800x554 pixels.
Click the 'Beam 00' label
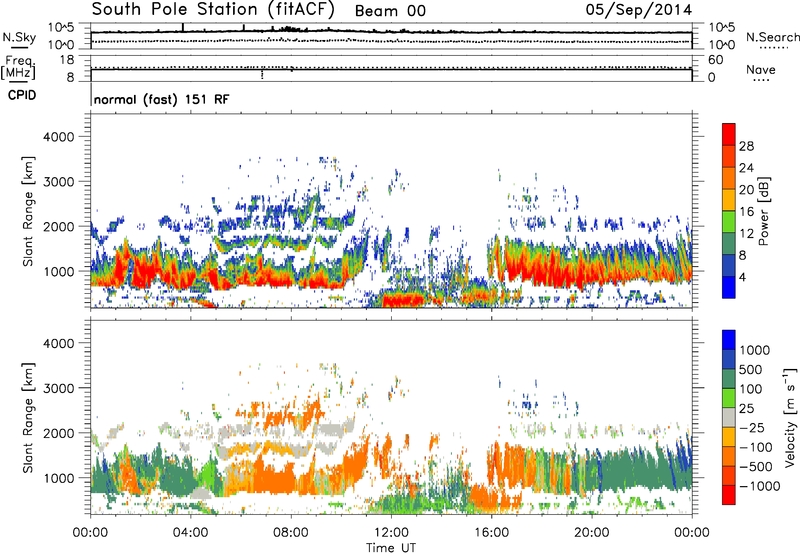[390, 11]
